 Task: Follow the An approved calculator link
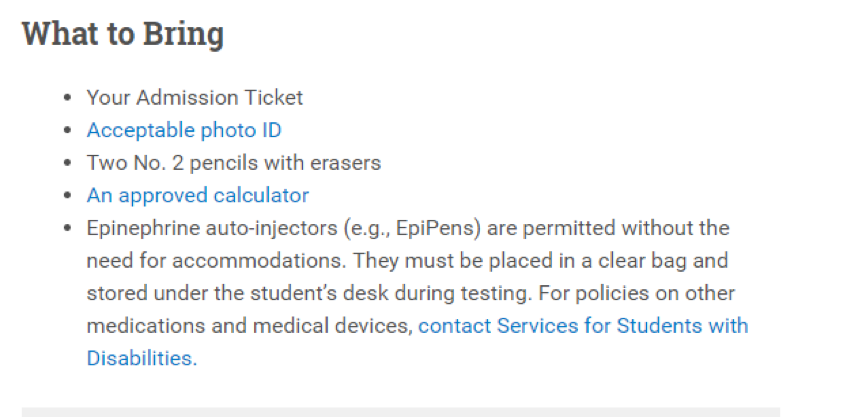[x=197, y=195]
